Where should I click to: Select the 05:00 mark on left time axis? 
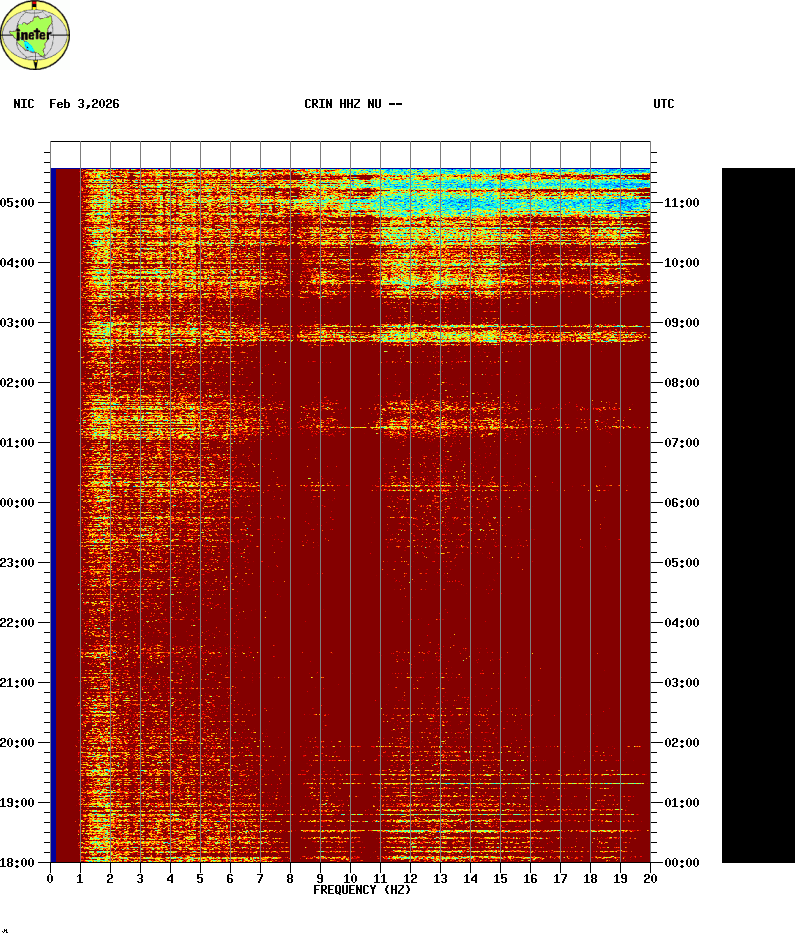click(x=17, y=203)
